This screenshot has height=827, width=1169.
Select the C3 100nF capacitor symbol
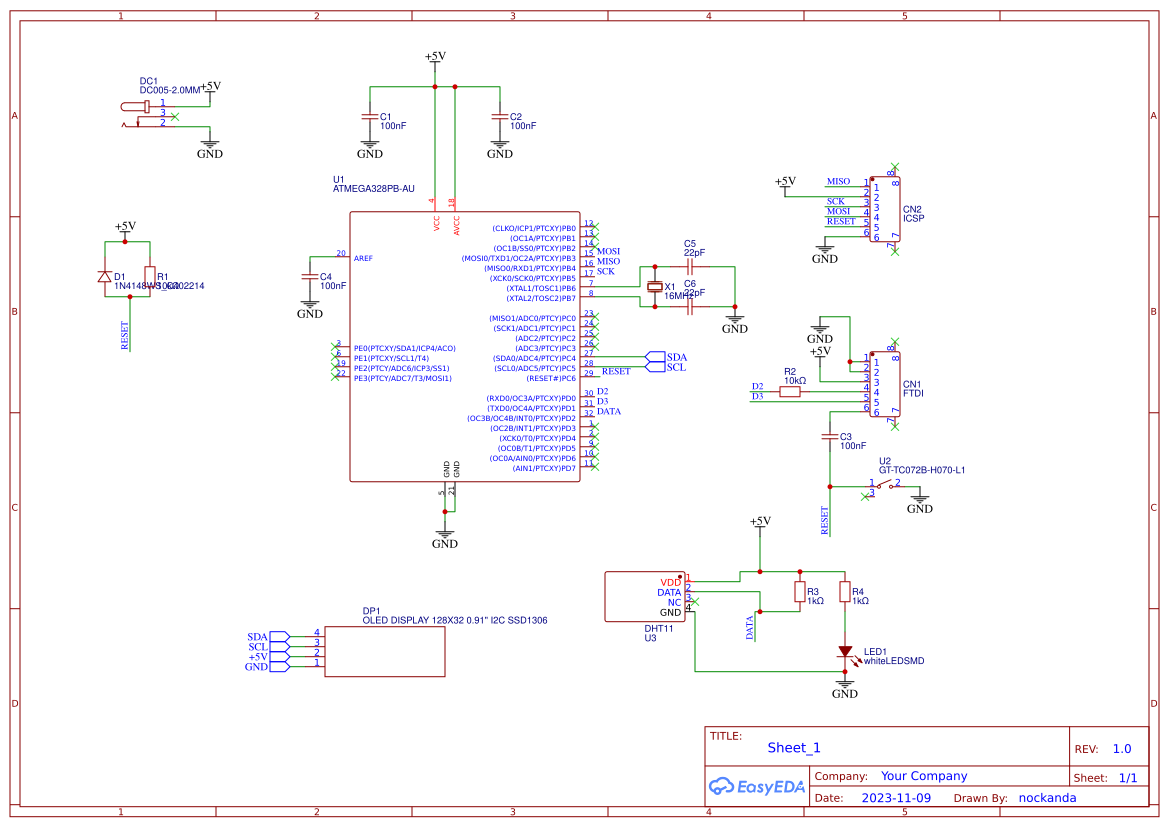pyautogui.click(x=830, y=437)
